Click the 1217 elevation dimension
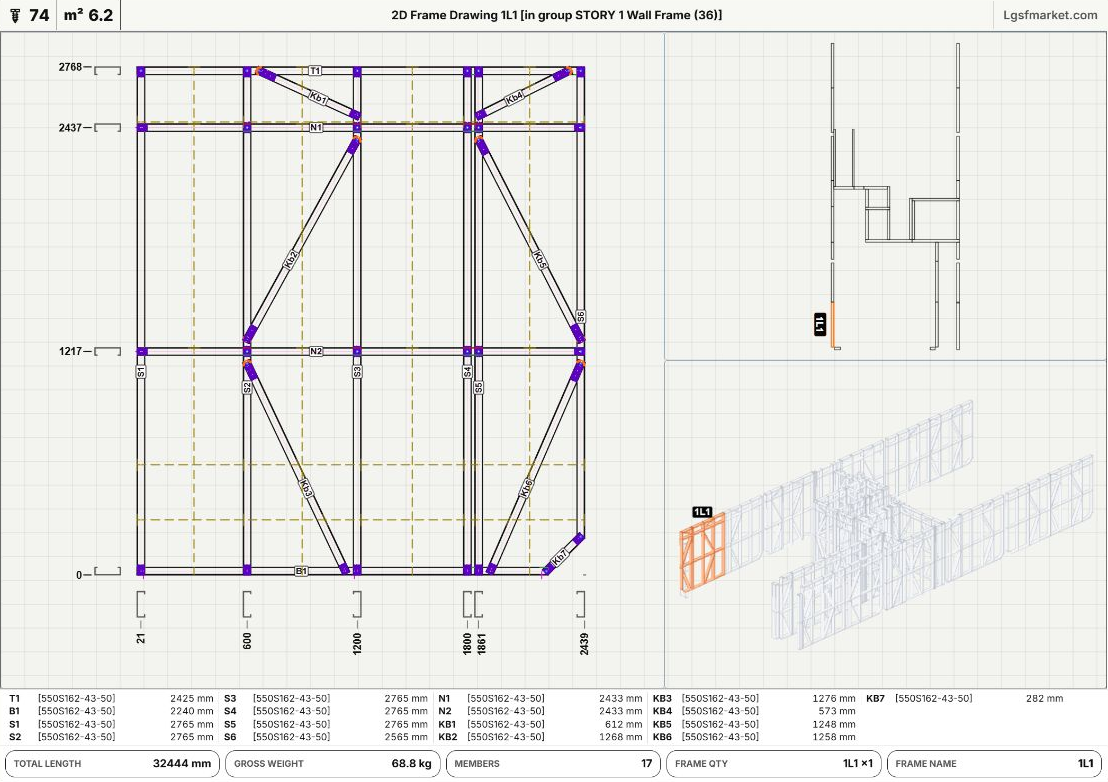Image resolution: width=1108 pixels, height=782 pixels. click(x=70, y=351)
